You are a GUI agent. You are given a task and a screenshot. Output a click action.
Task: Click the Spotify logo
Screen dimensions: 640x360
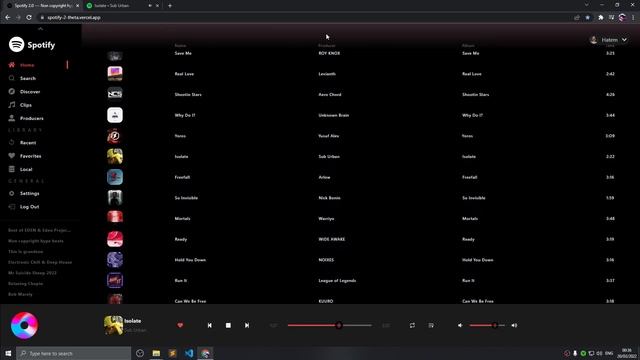tap(32, 44)
